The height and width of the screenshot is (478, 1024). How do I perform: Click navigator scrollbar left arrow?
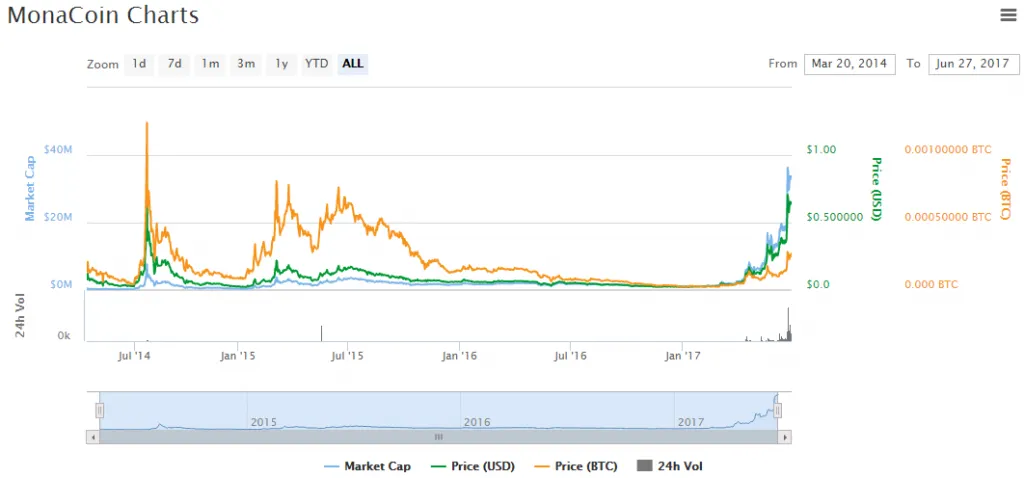[x=93, y=437]
